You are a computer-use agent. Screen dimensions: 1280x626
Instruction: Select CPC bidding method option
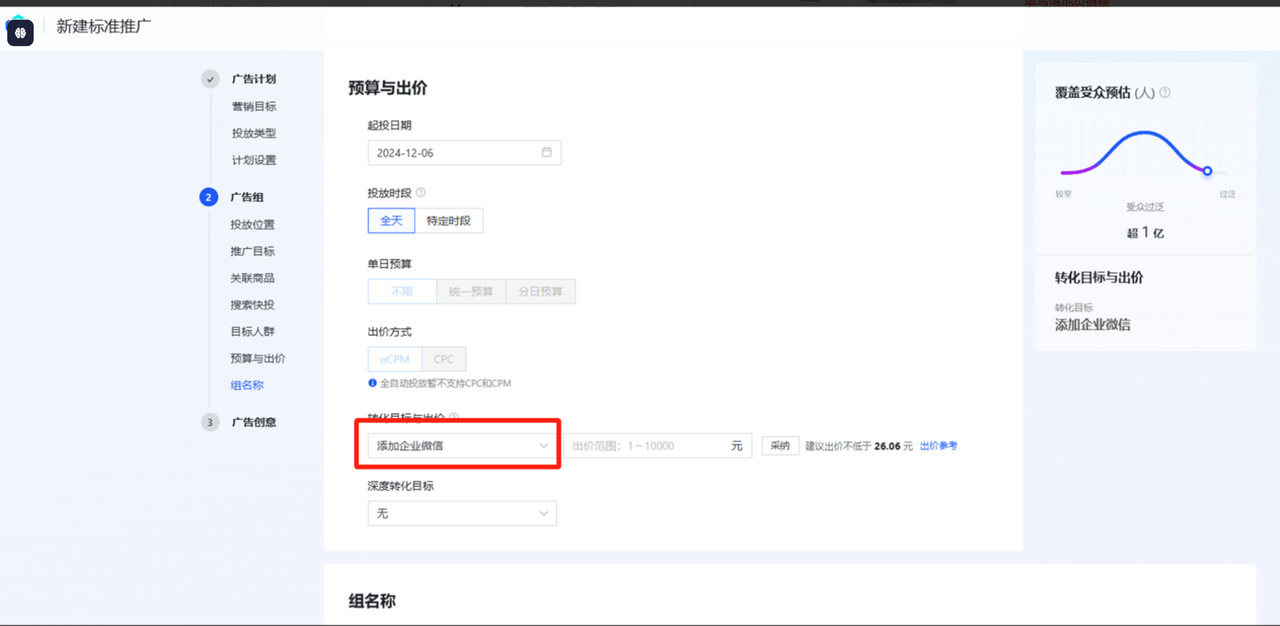pos(443,359)
